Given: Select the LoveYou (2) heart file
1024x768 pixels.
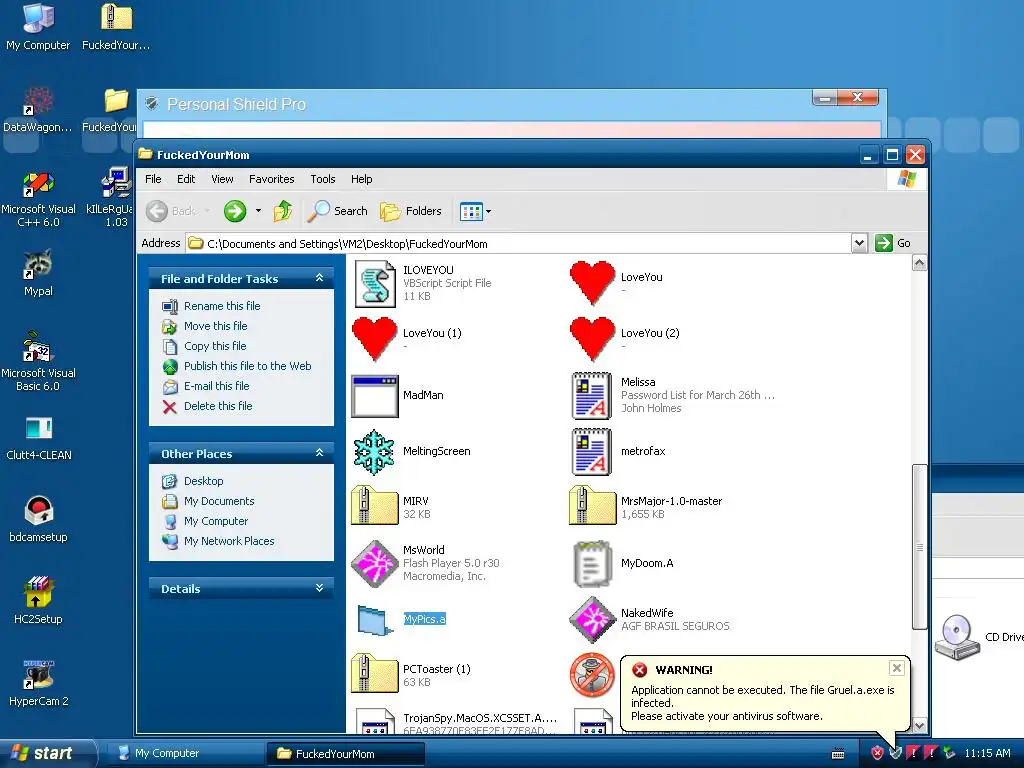Looking at the screenshot, I should coord(592,339).
